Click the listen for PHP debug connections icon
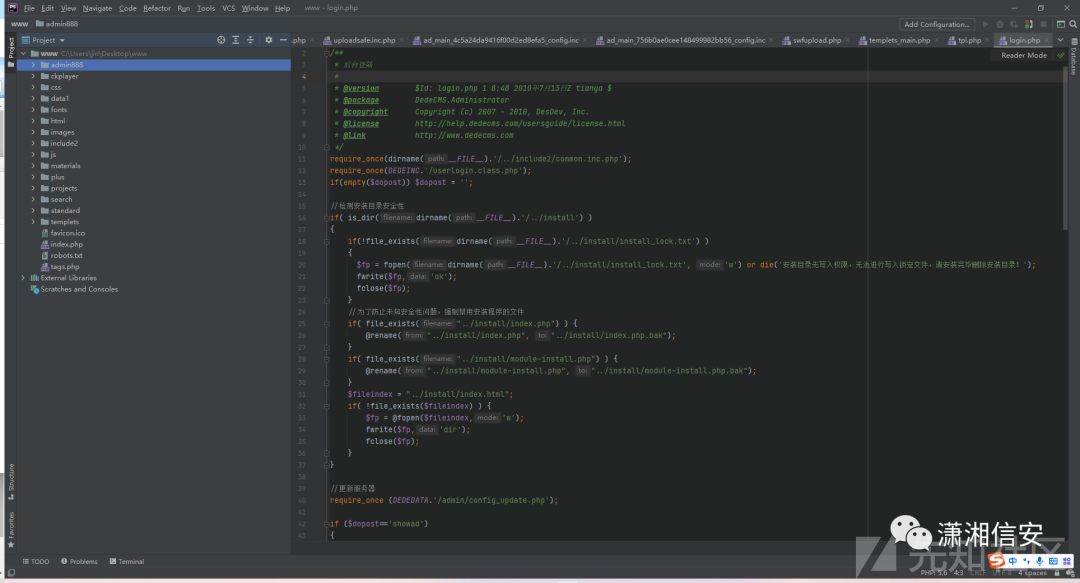This screenshot has height=583, width=1080. [1028, 24]
